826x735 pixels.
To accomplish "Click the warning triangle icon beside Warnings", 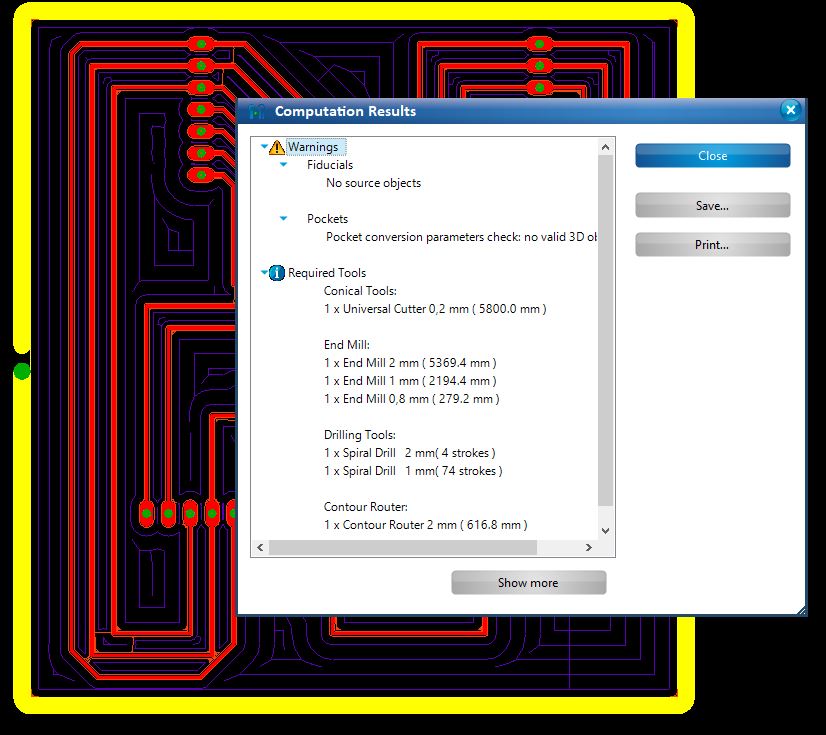I will tap(277, 148).
